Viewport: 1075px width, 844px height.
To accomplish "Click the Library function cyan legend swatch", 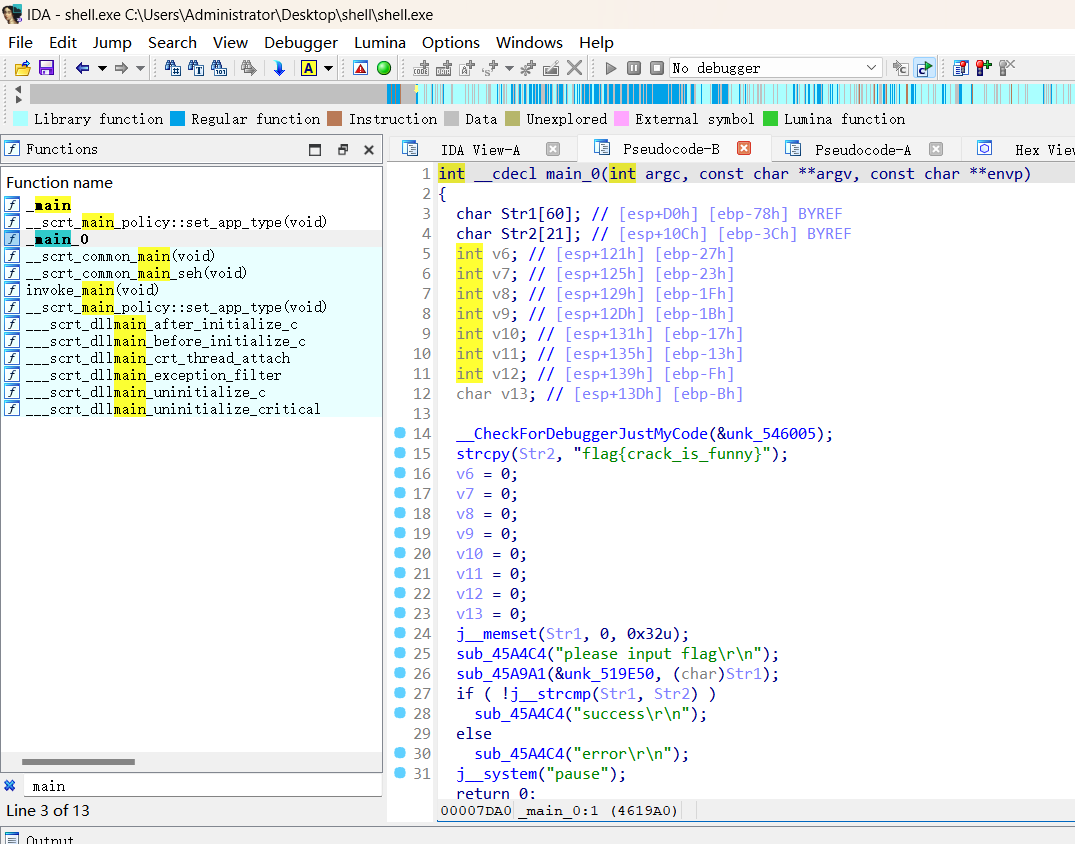I will 21,119.
